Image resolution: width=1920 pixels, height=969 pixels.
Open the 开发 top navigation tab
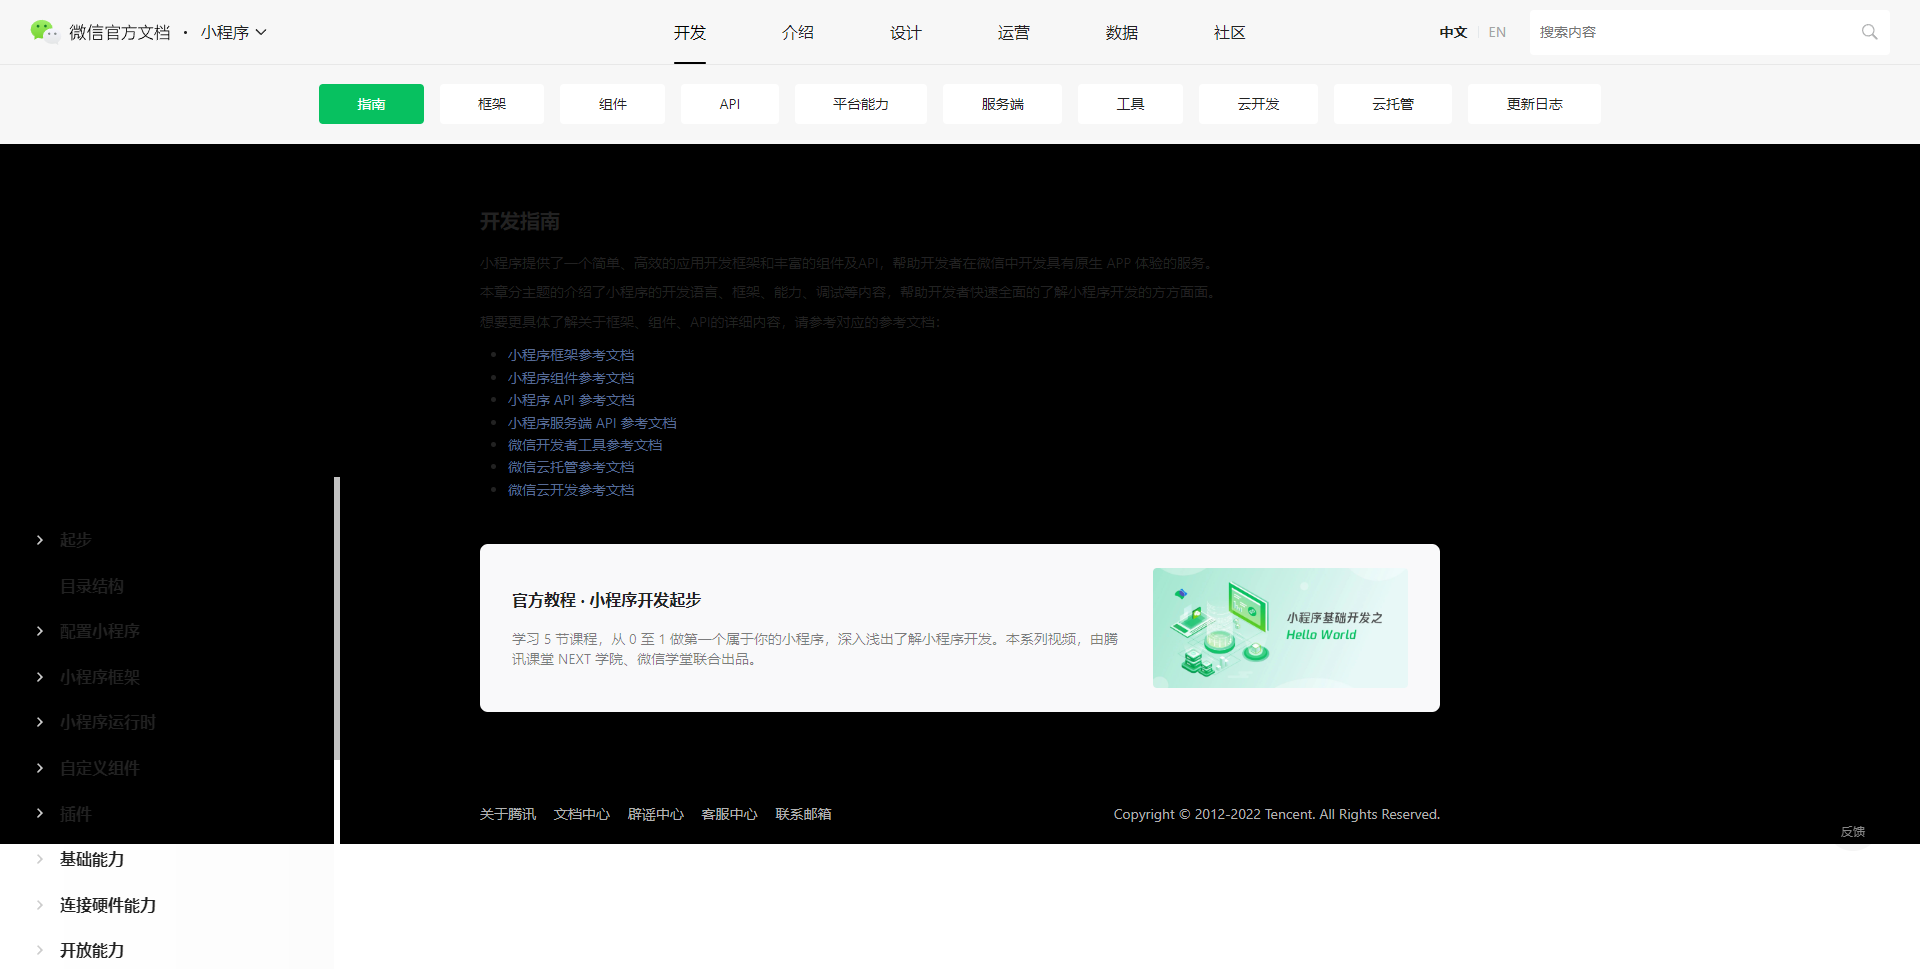(690, 32)
